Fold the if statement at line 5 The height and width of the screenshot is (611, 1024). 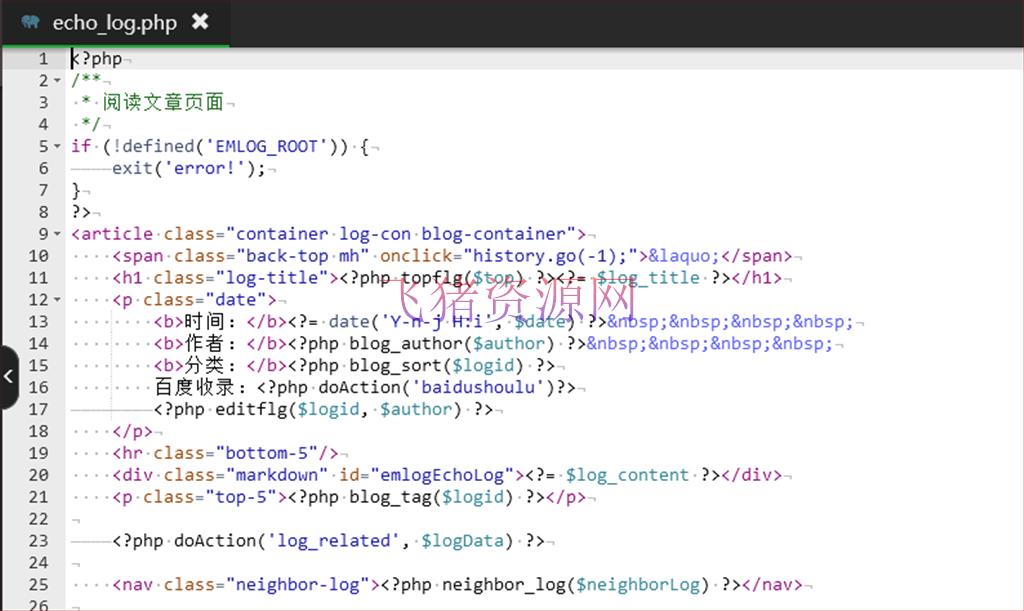tap(56, 147)
